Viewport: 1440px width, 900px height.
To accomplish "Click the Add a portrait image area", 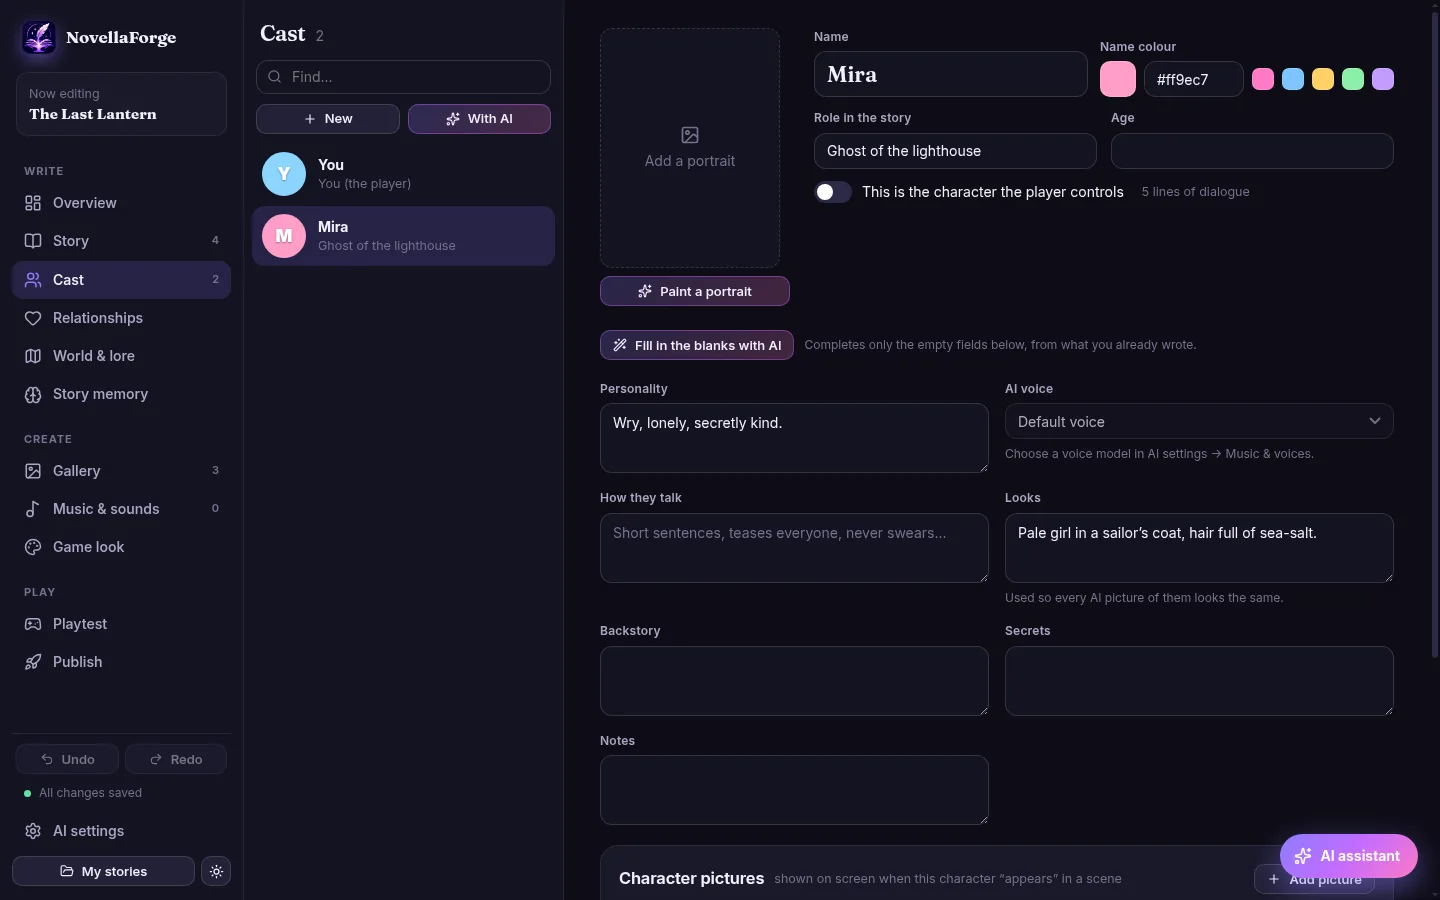I will click(690, 148).
